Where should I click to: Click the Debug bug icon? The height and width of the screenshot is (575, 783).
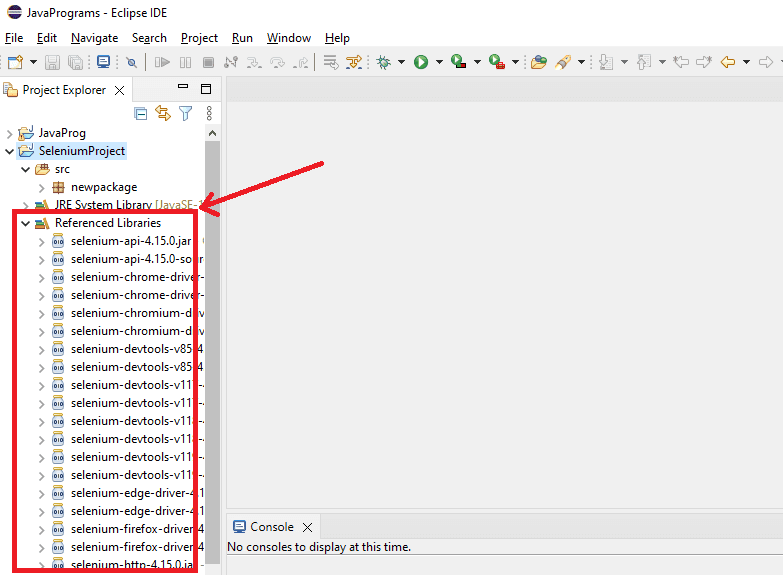383,62
